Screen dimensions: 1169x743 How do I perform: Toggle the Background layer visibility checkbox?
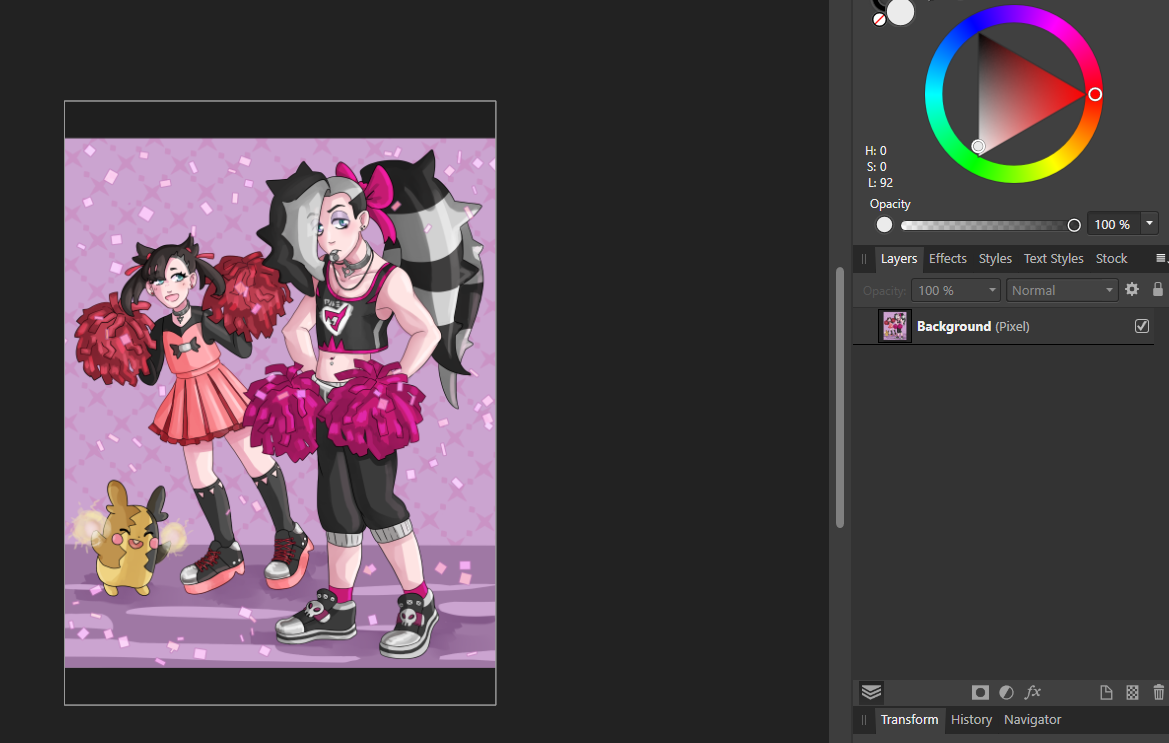1141,326
